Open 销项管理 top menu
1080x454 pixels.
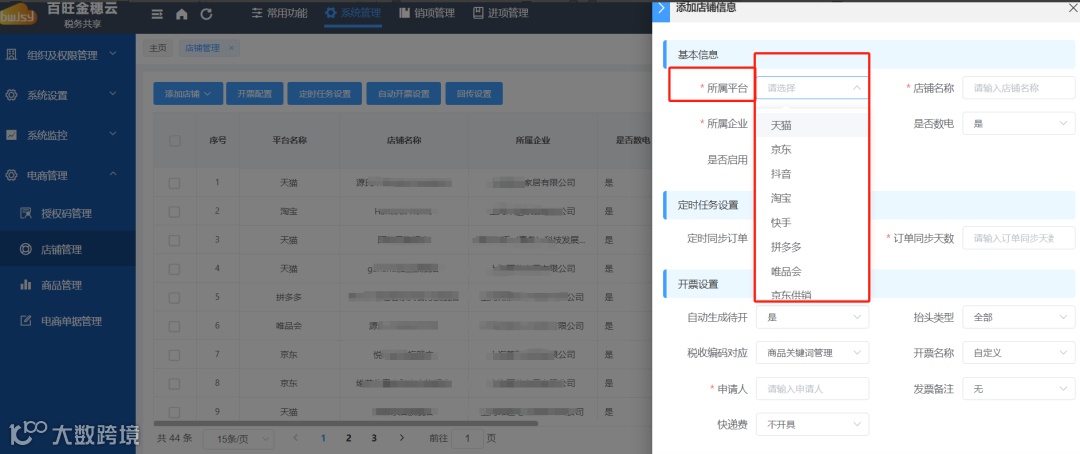coord(426,13)
